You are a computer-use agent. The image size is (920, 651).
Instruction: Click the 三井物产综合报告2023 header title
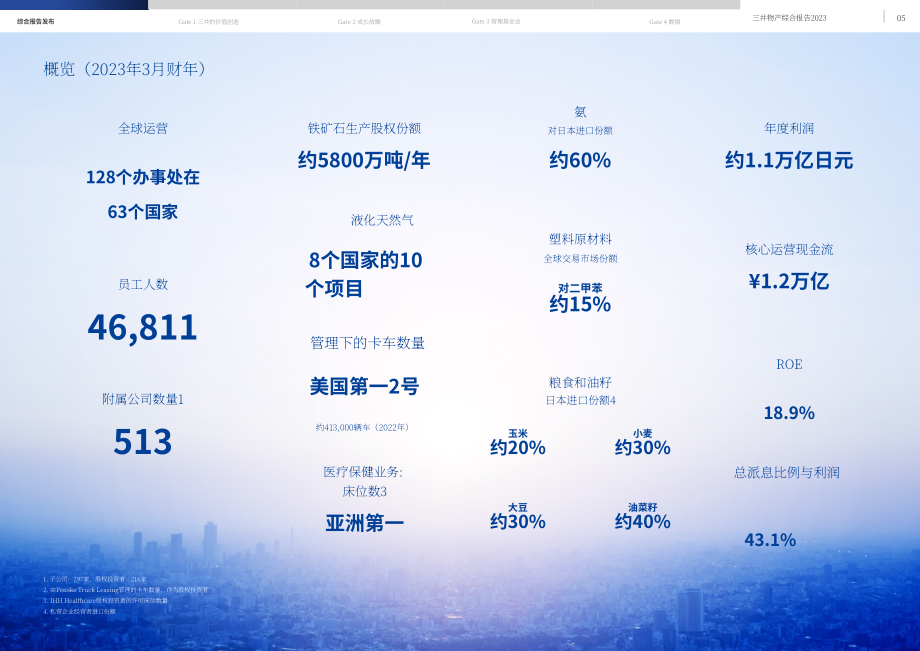click(789, 18)
